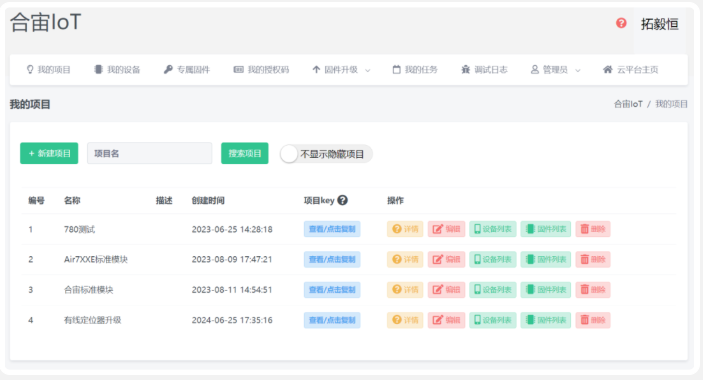Click the 新建项目 button
703x380 pixels.
(x=49, y=153)
